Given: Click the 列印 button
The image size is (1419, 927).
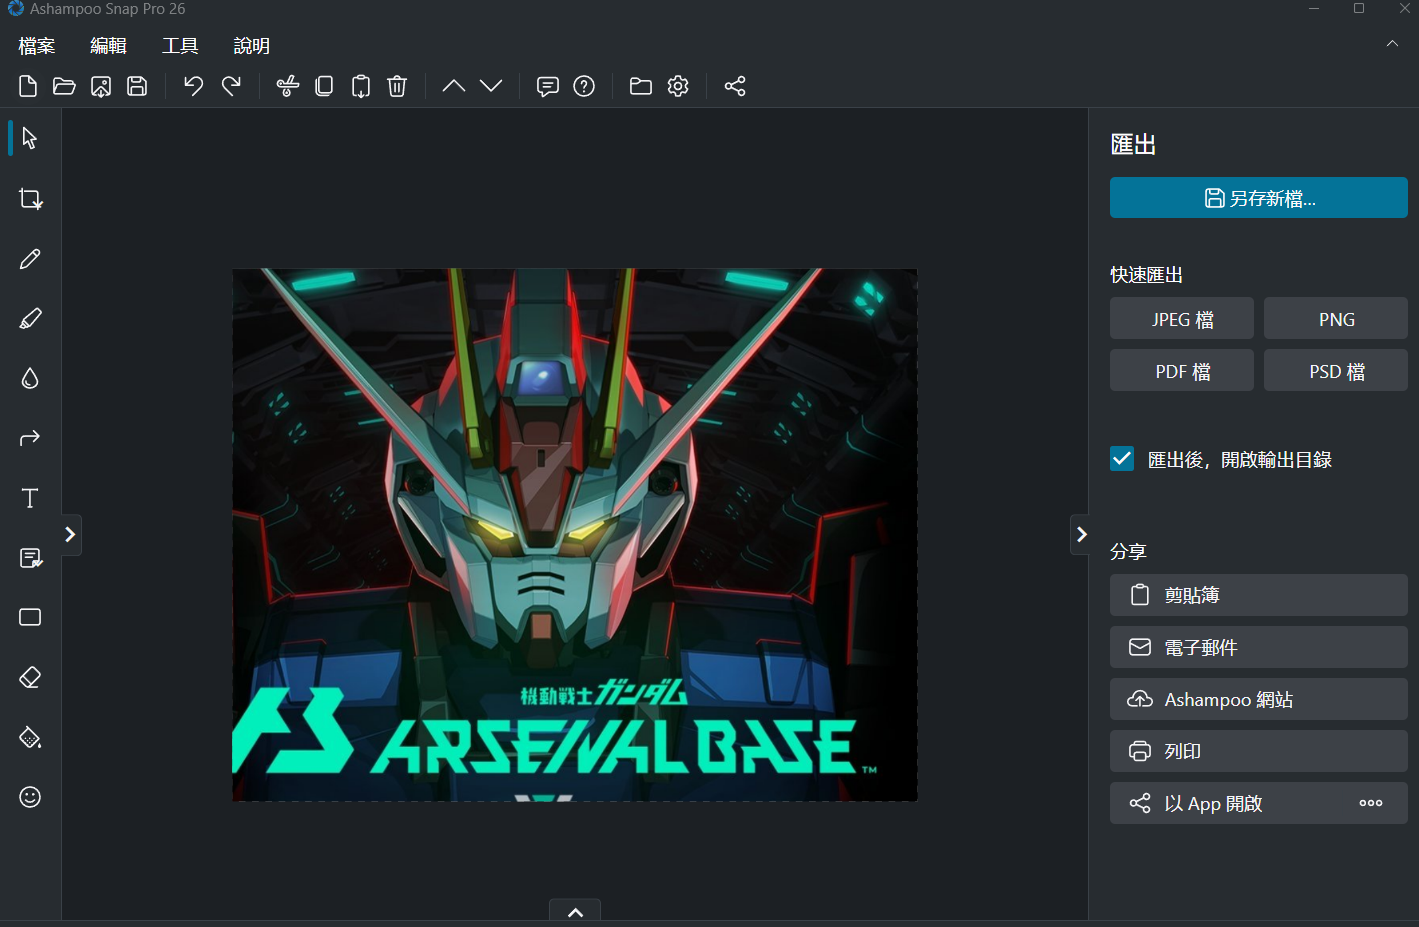Looking at the screenshot, I should tap(1259, 751).
